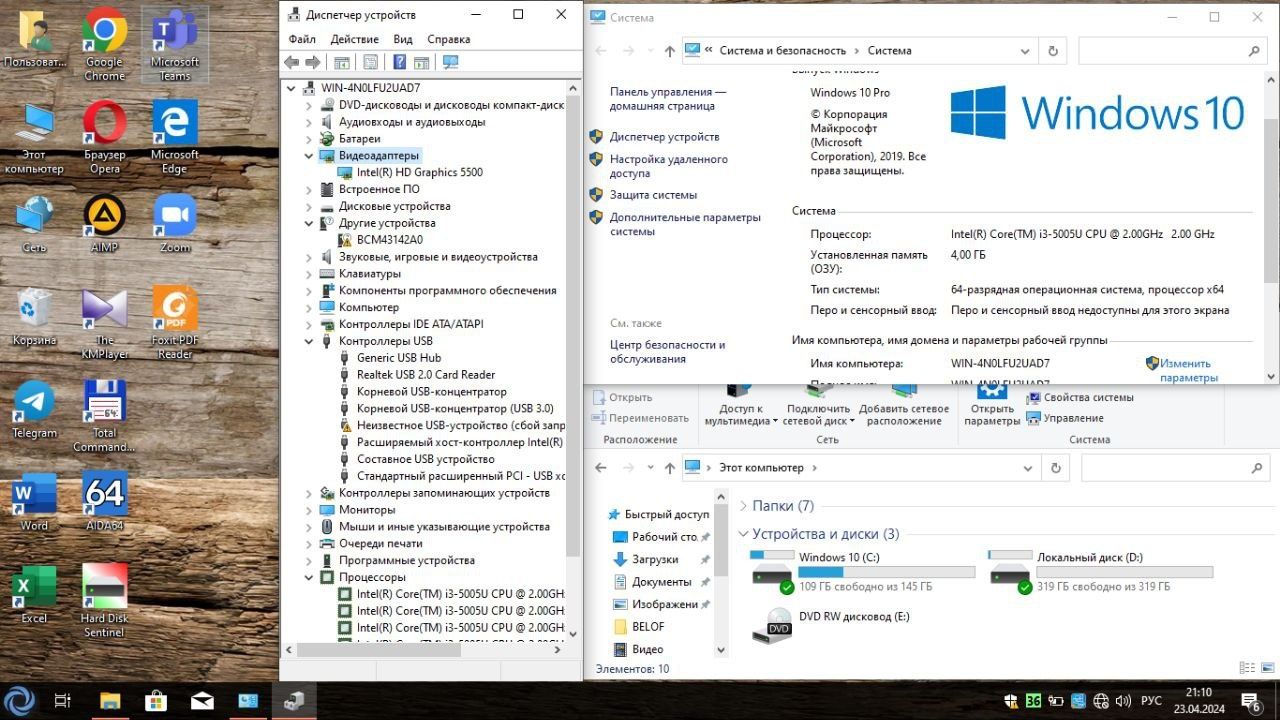Click the Start button on the taskbar

pyautogui.click(x=20, y=700)
